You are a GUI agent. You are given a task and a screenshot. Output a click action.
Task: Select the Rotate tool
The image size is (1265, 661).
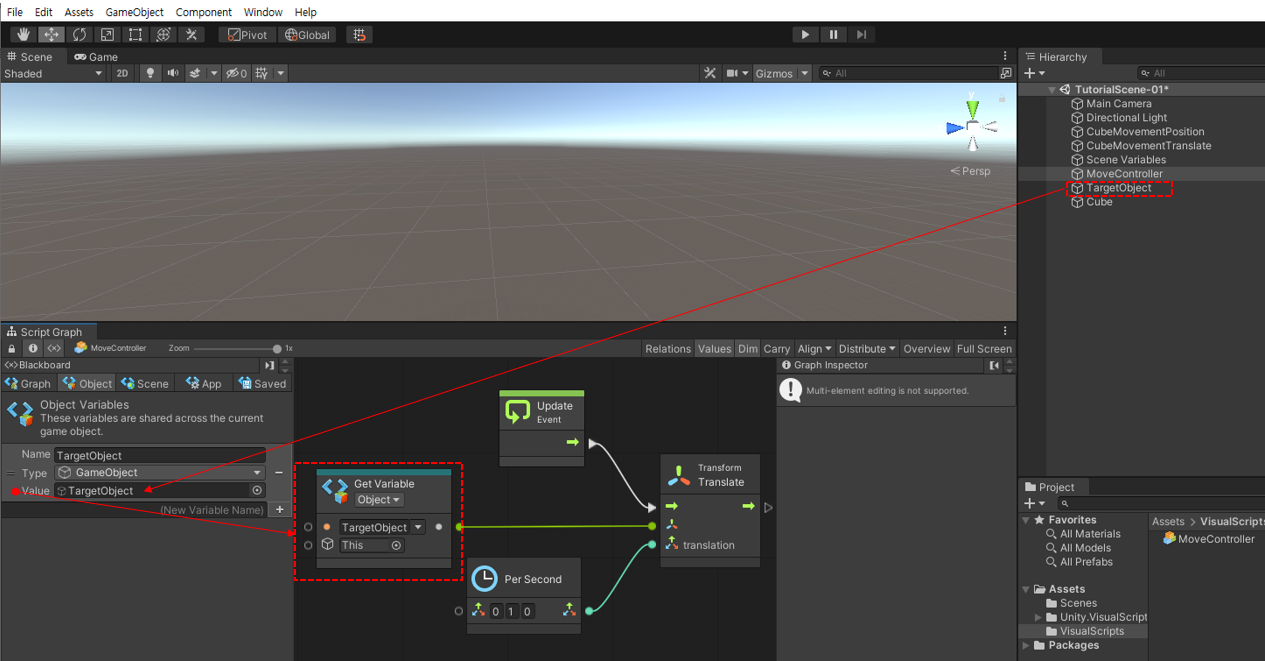click(79, 35)
